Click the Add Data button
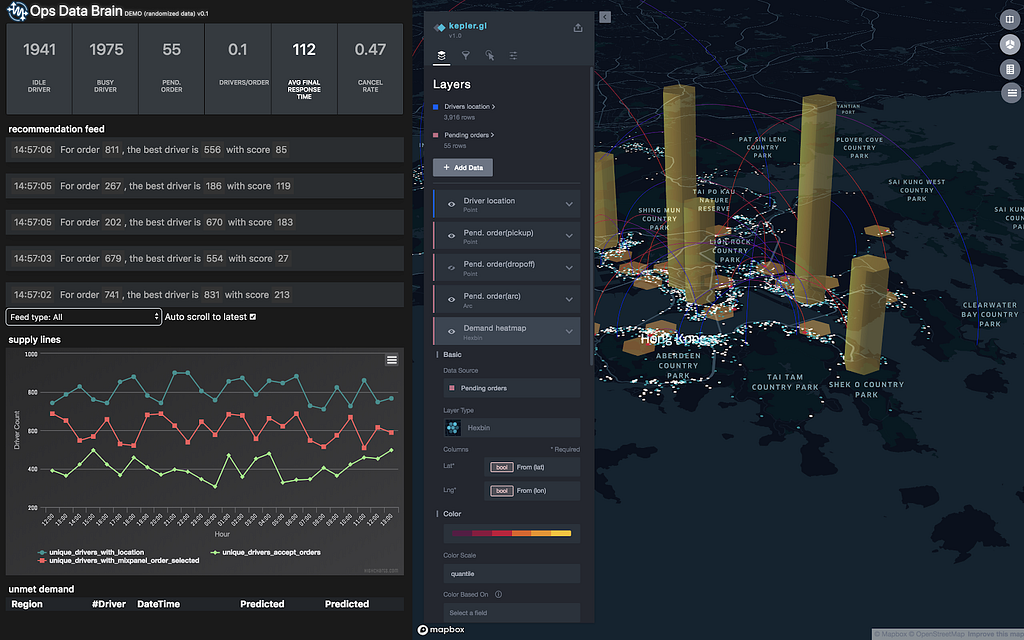Image resolution: width=1024 pixels, height=640 pixels. click(463, 167)
